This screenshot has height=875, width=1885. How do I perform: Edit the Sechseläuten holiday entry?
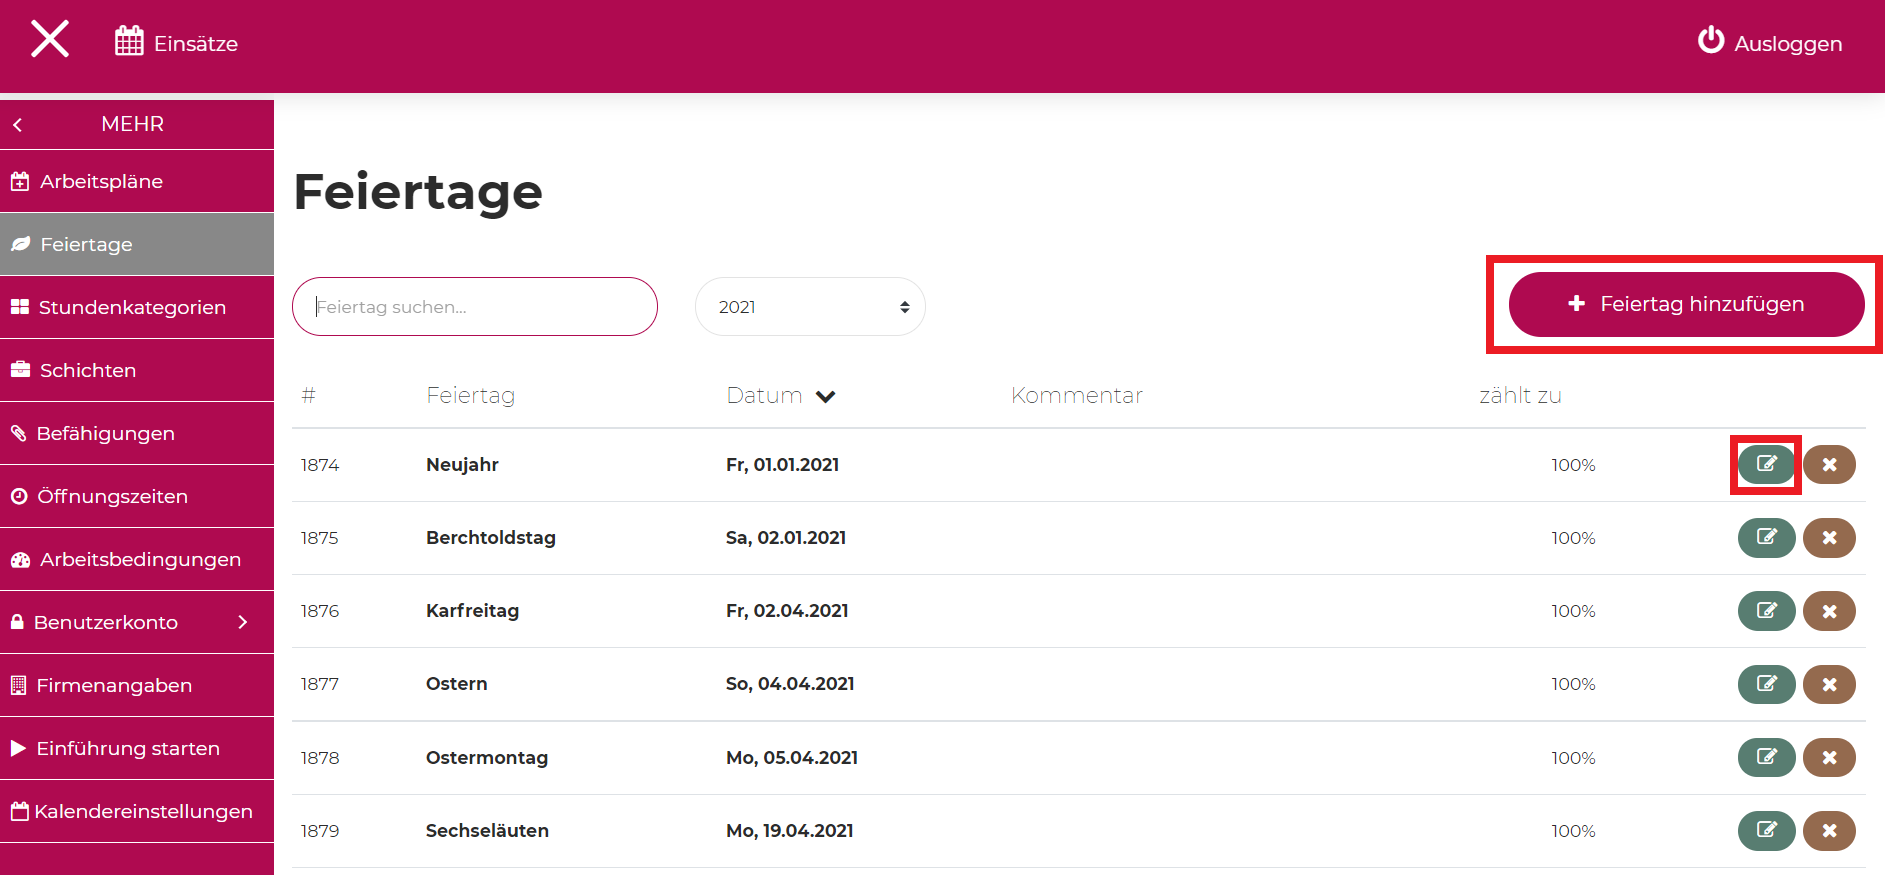pos(1766,831)
